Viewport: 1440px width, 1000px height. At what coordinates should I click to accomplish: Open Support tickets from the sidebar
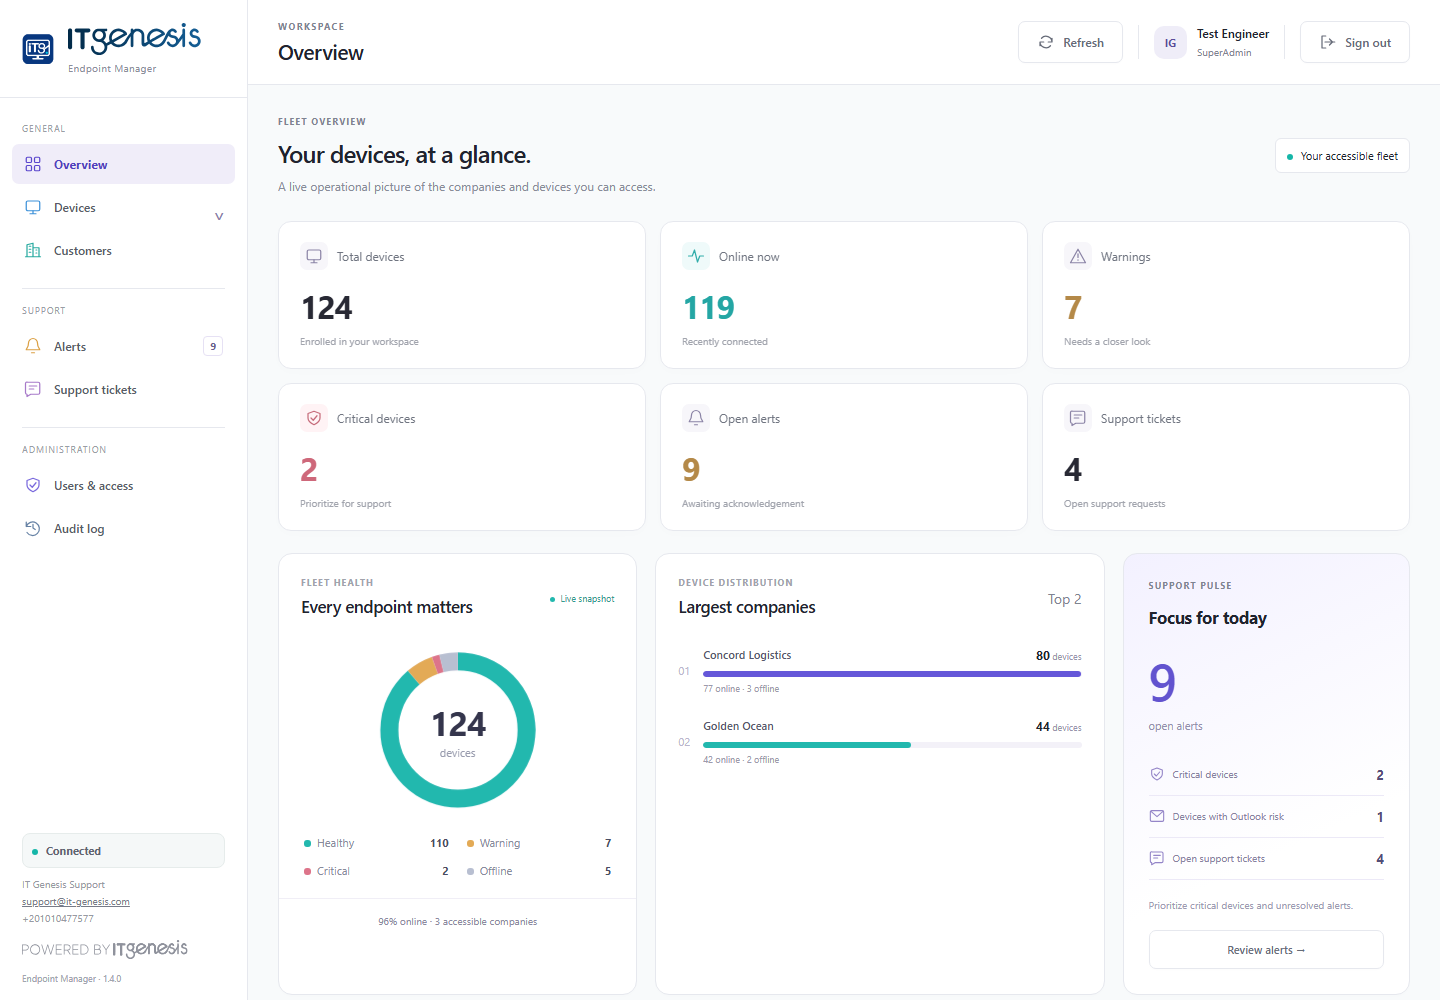[123, 389]
